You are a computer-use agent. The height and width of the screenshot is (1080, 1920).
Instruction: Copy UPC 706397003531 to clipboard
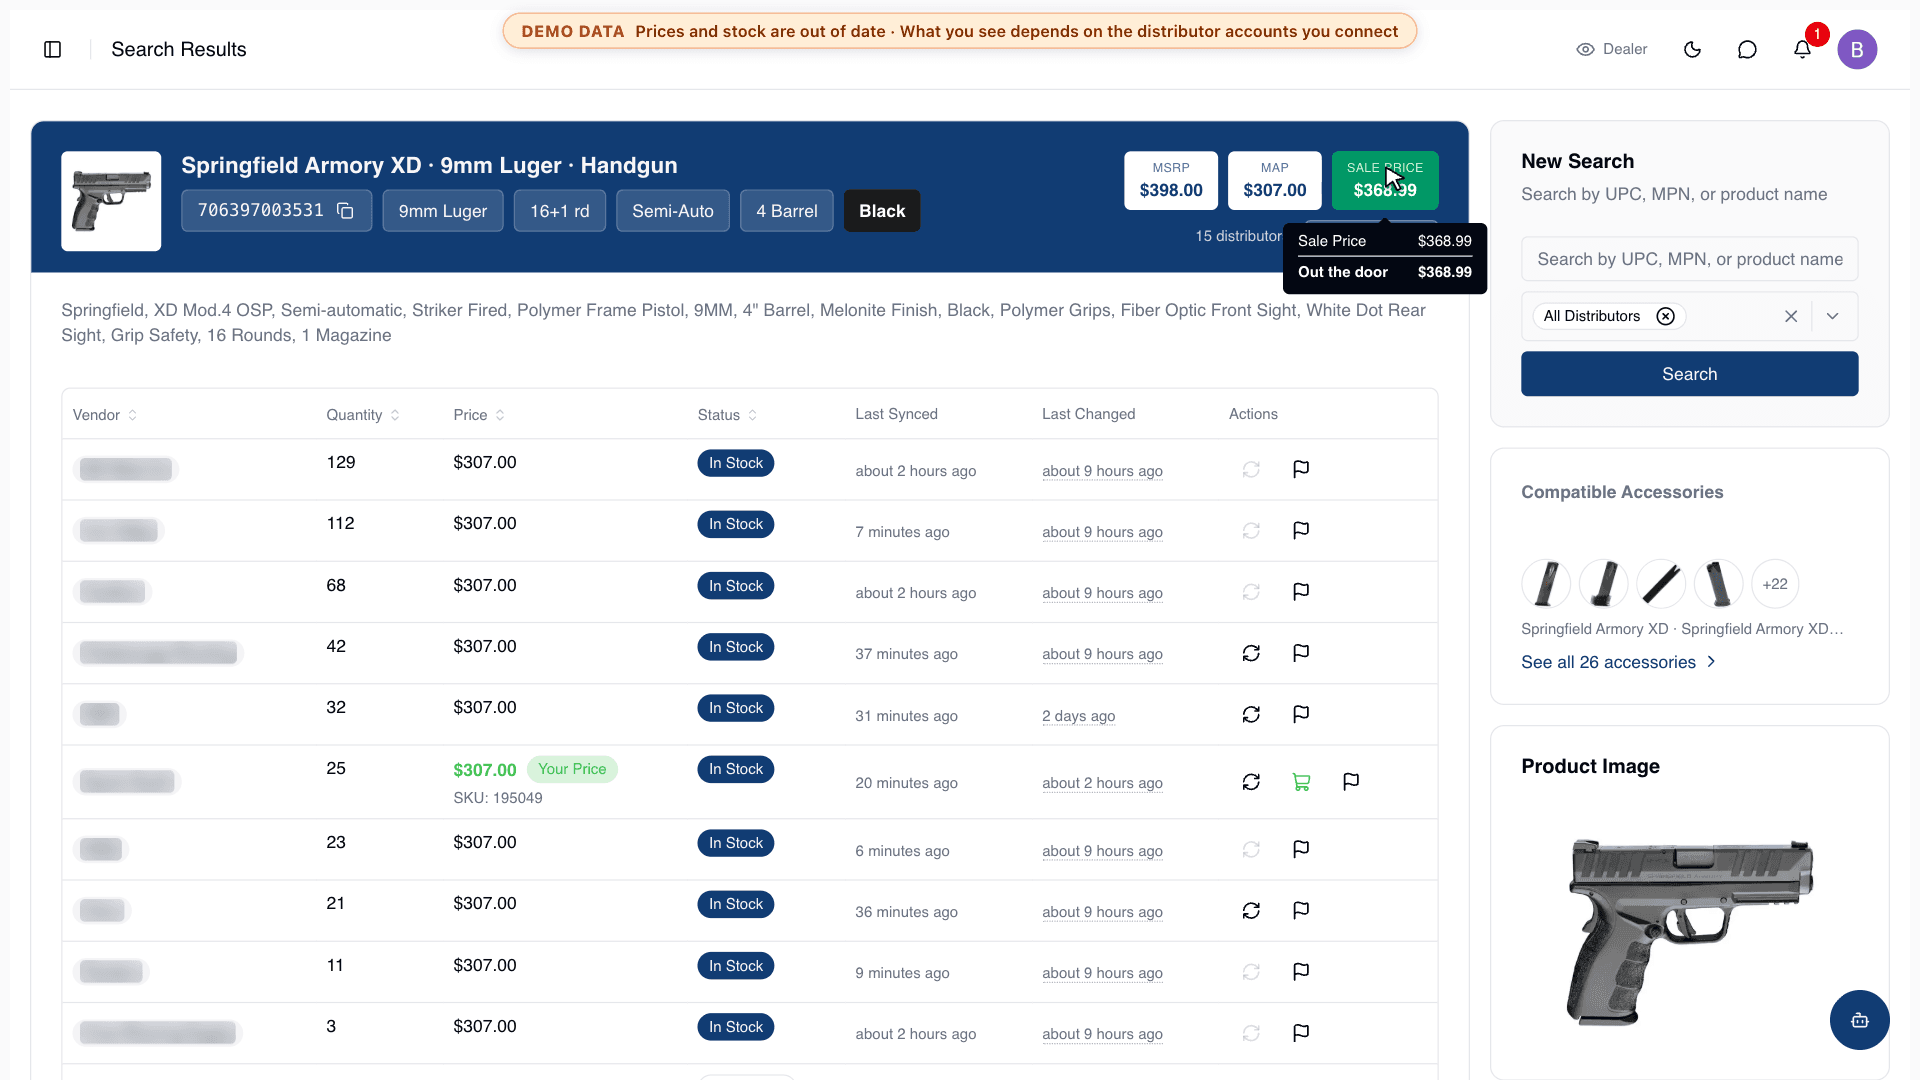pos(345,211)
